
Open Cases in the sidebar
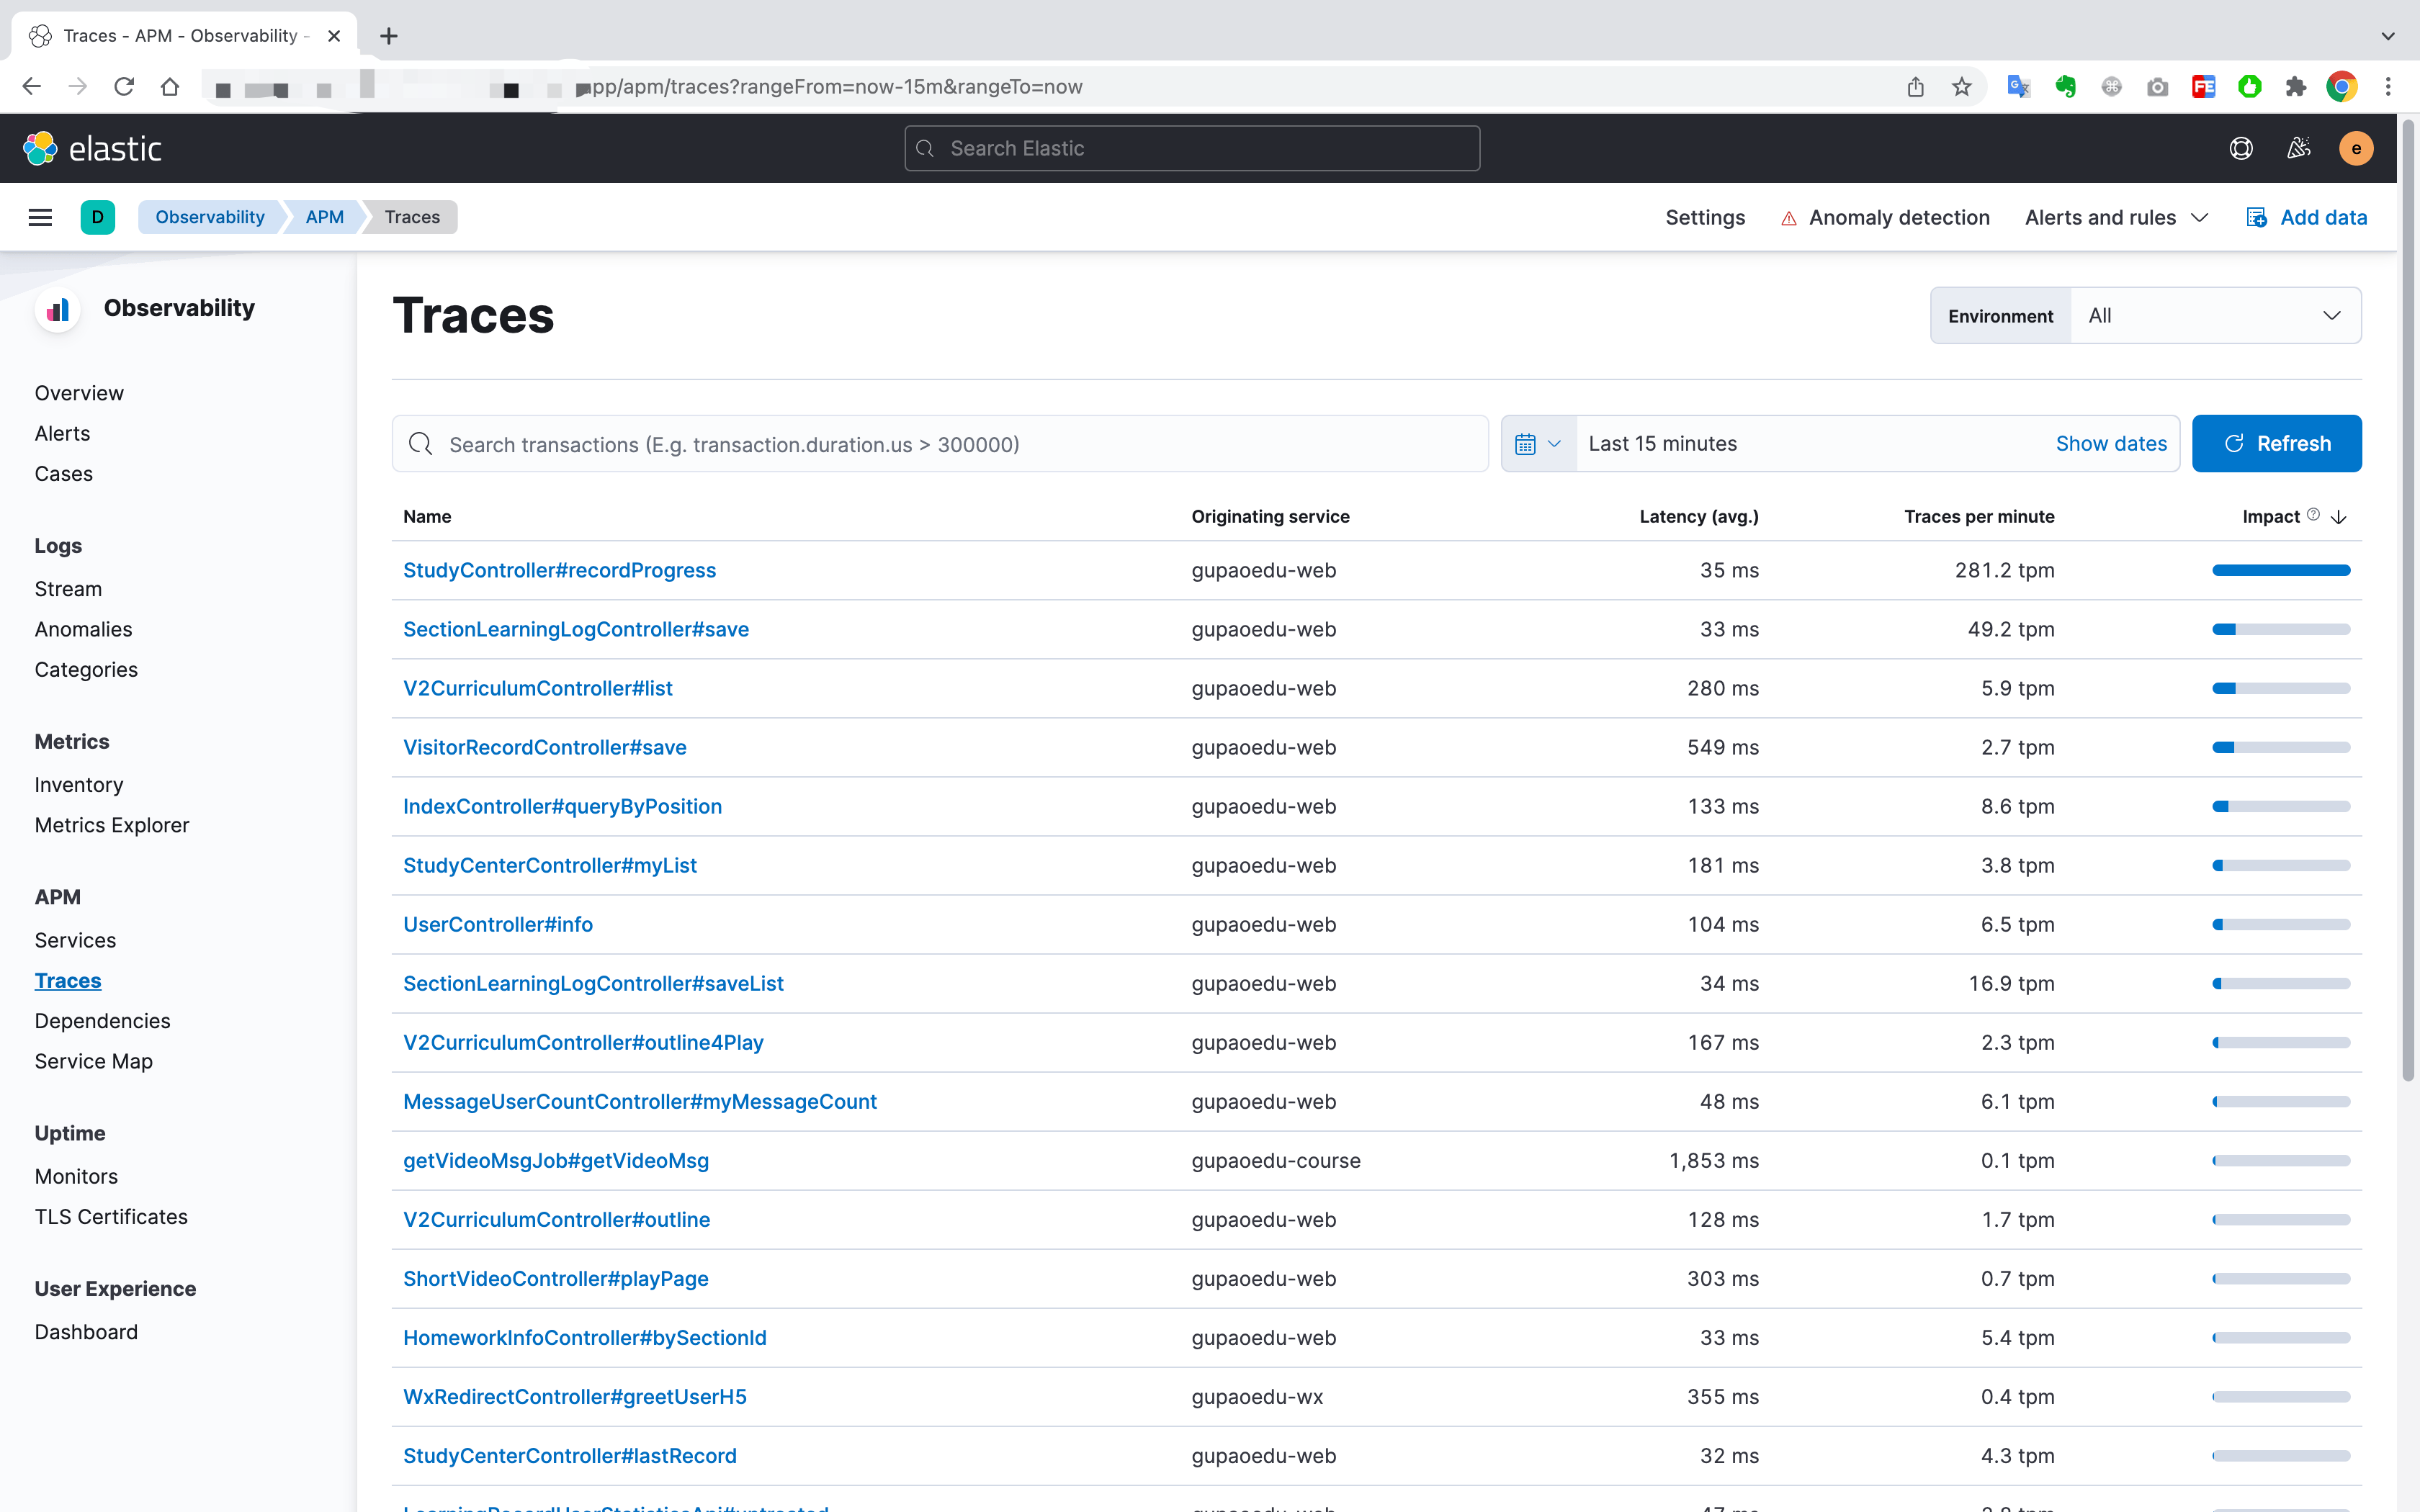pyautogui.click(x=63, y=474)
